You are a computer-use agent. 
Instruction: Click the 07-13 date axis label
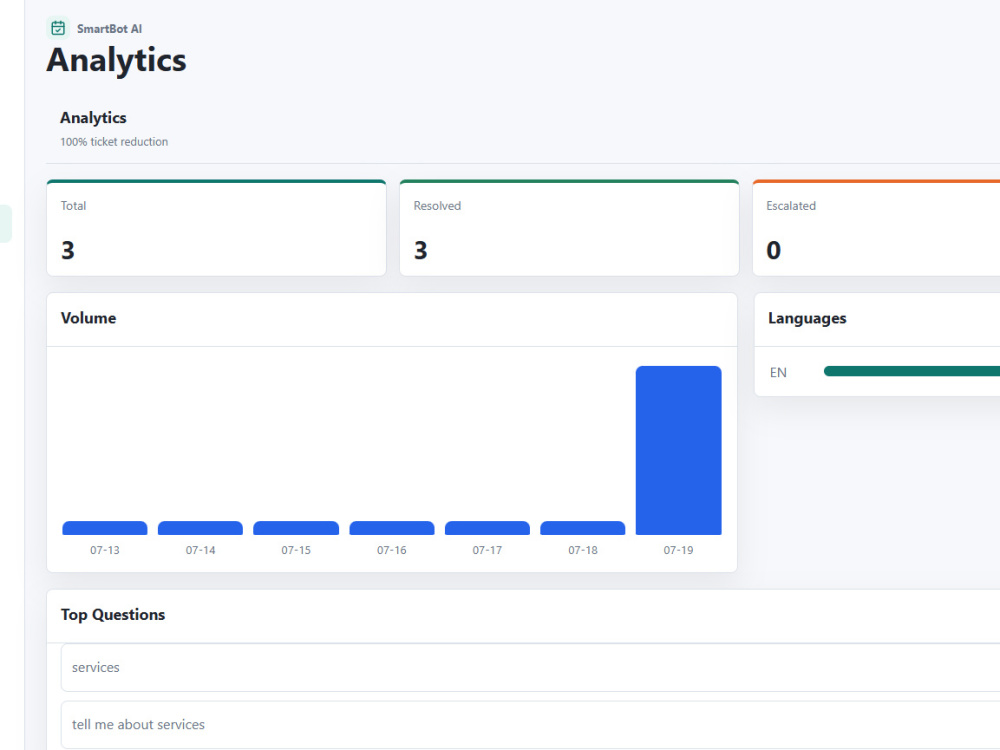105,550
